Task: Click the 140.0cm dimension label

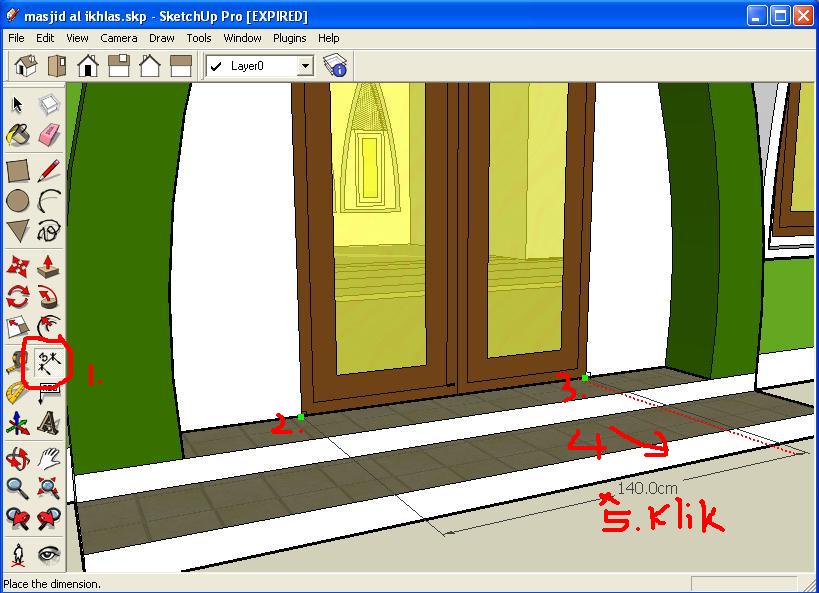Action: pos(647,488)
